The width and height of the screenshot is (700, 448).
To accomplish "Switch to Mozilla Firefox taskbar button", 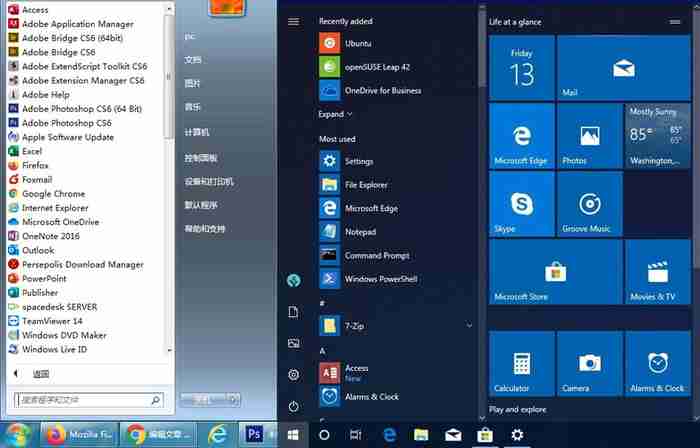I will coord(79,435).
